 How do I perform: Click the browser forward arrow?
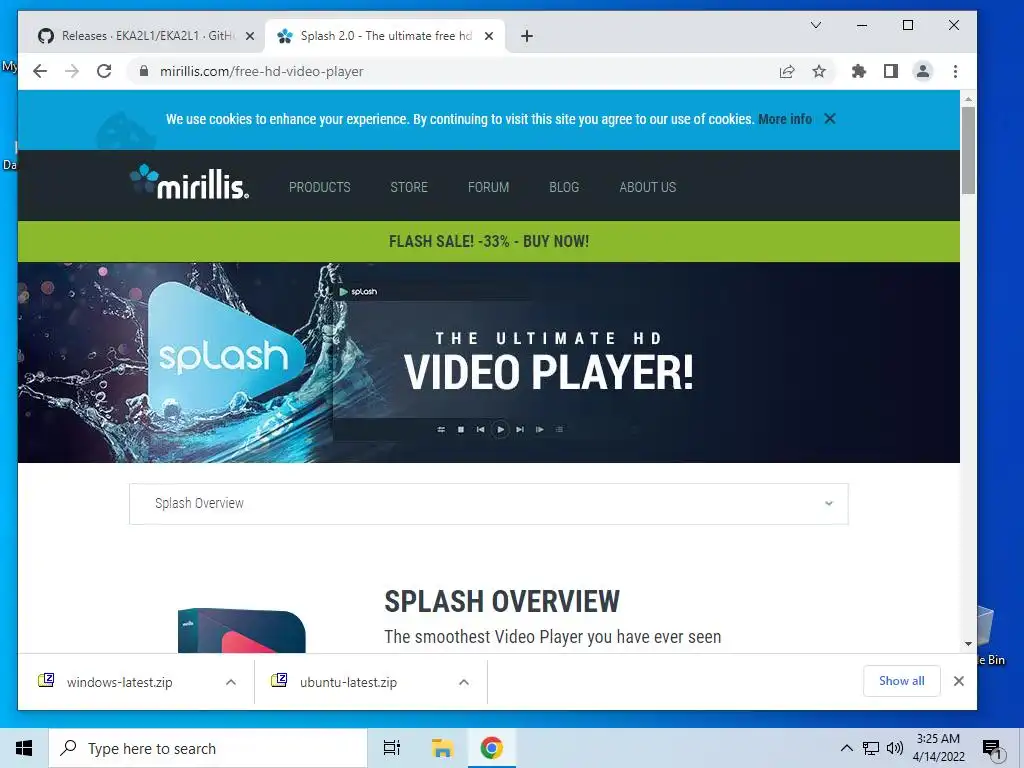click(72, 71)
